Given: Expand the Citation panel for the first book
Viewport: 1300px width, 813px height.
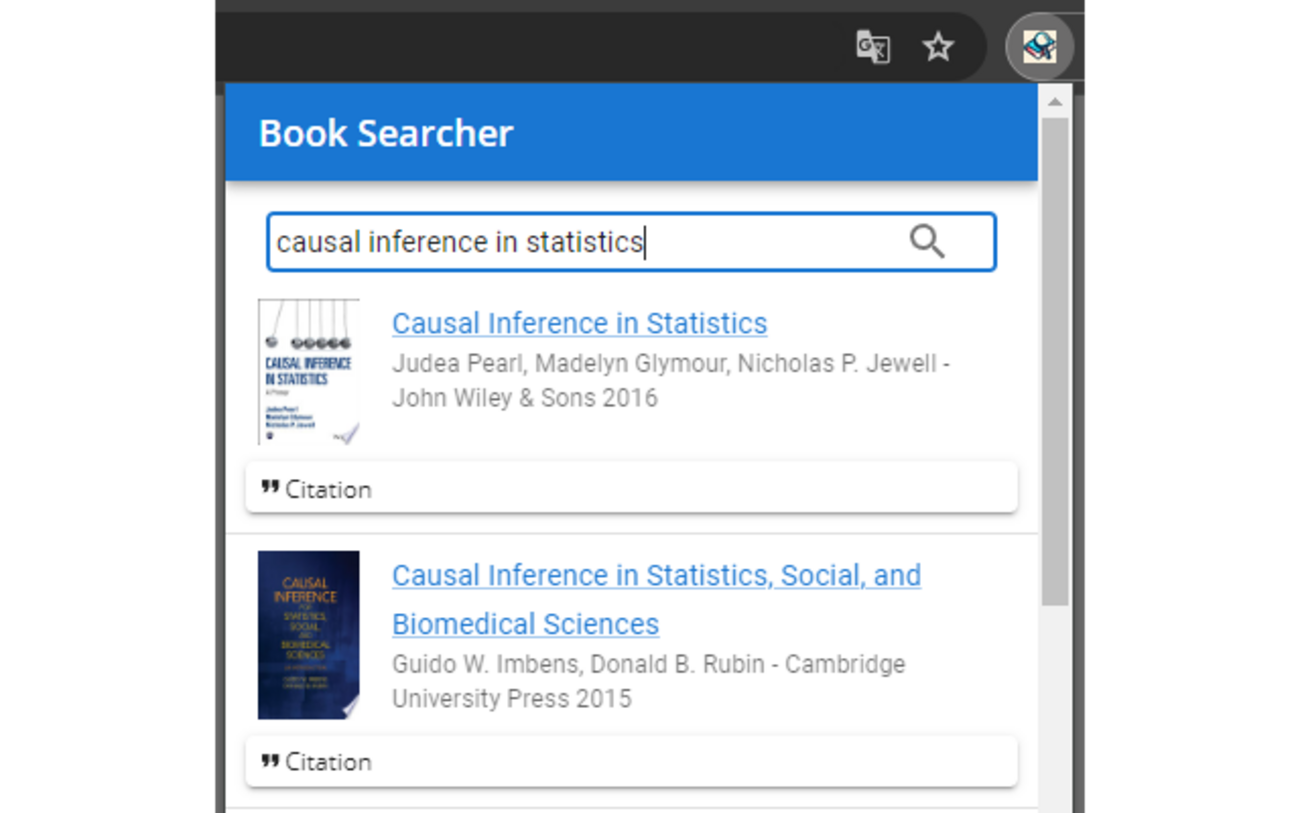Looking at the screenshot, I should pos(631,489).
